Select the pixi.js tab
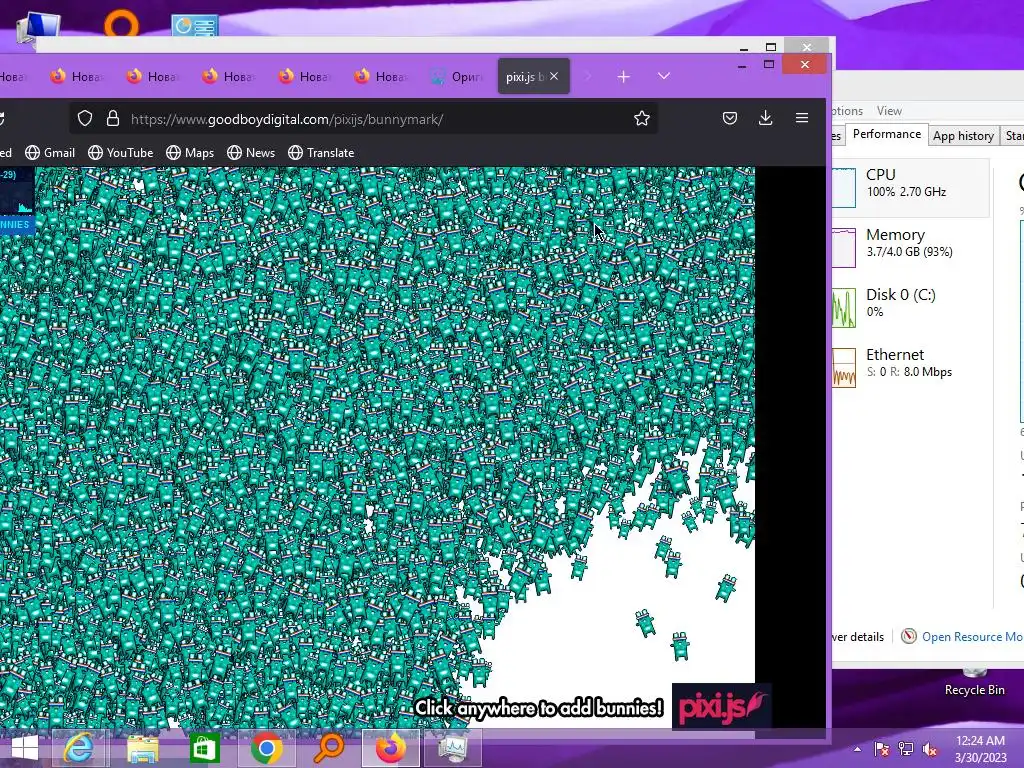Image resolution: width=1024 pixels, height=768 pixels. [x=524, y=76]
